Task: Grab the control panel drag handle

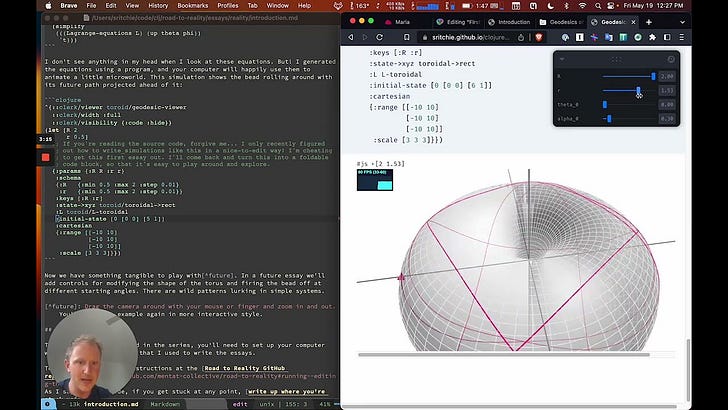Action: tap(616, 59)
